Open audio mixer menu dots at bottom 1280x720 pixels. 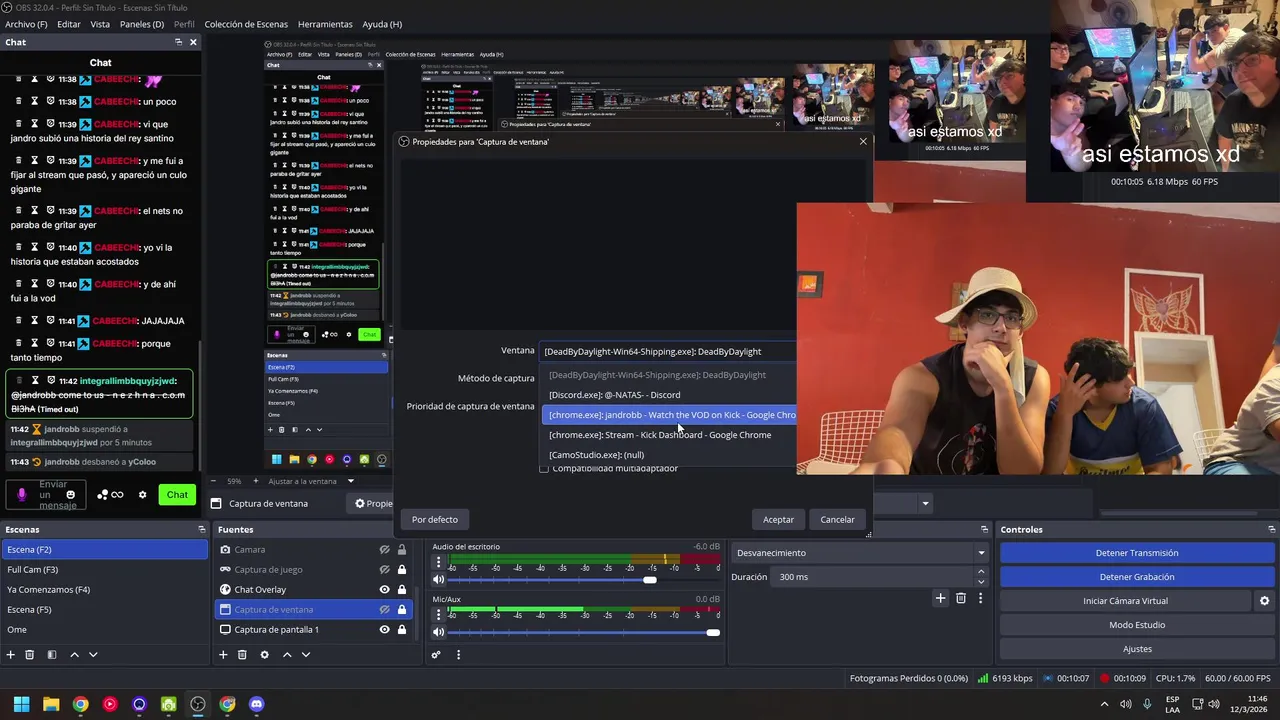[458, 655]
